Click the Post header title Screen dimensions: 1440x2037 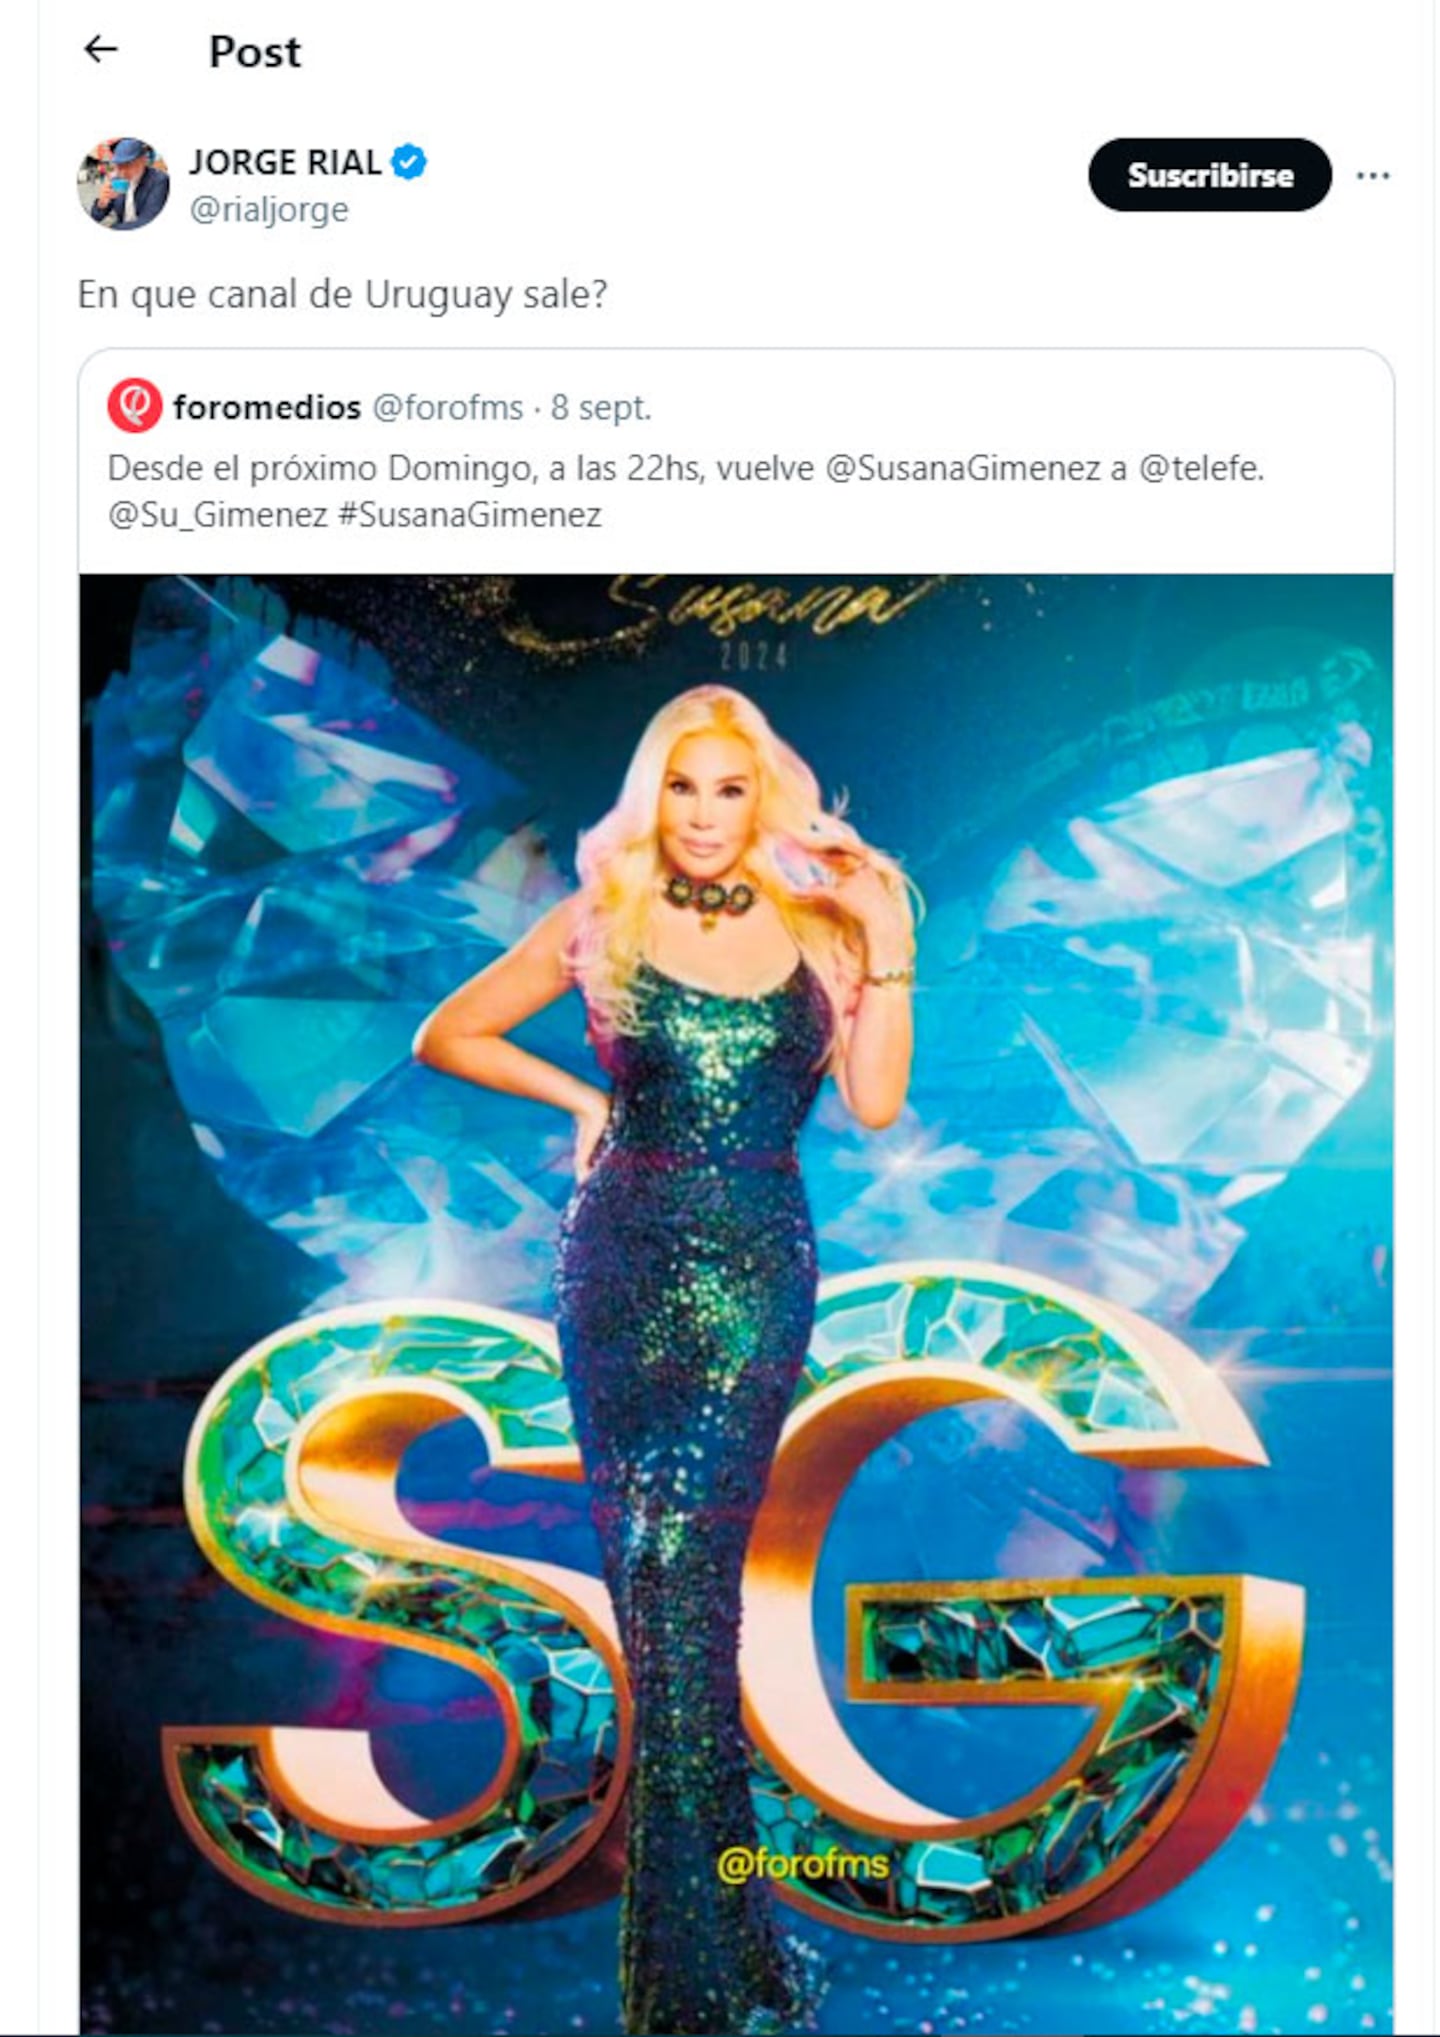click(255, 51)
